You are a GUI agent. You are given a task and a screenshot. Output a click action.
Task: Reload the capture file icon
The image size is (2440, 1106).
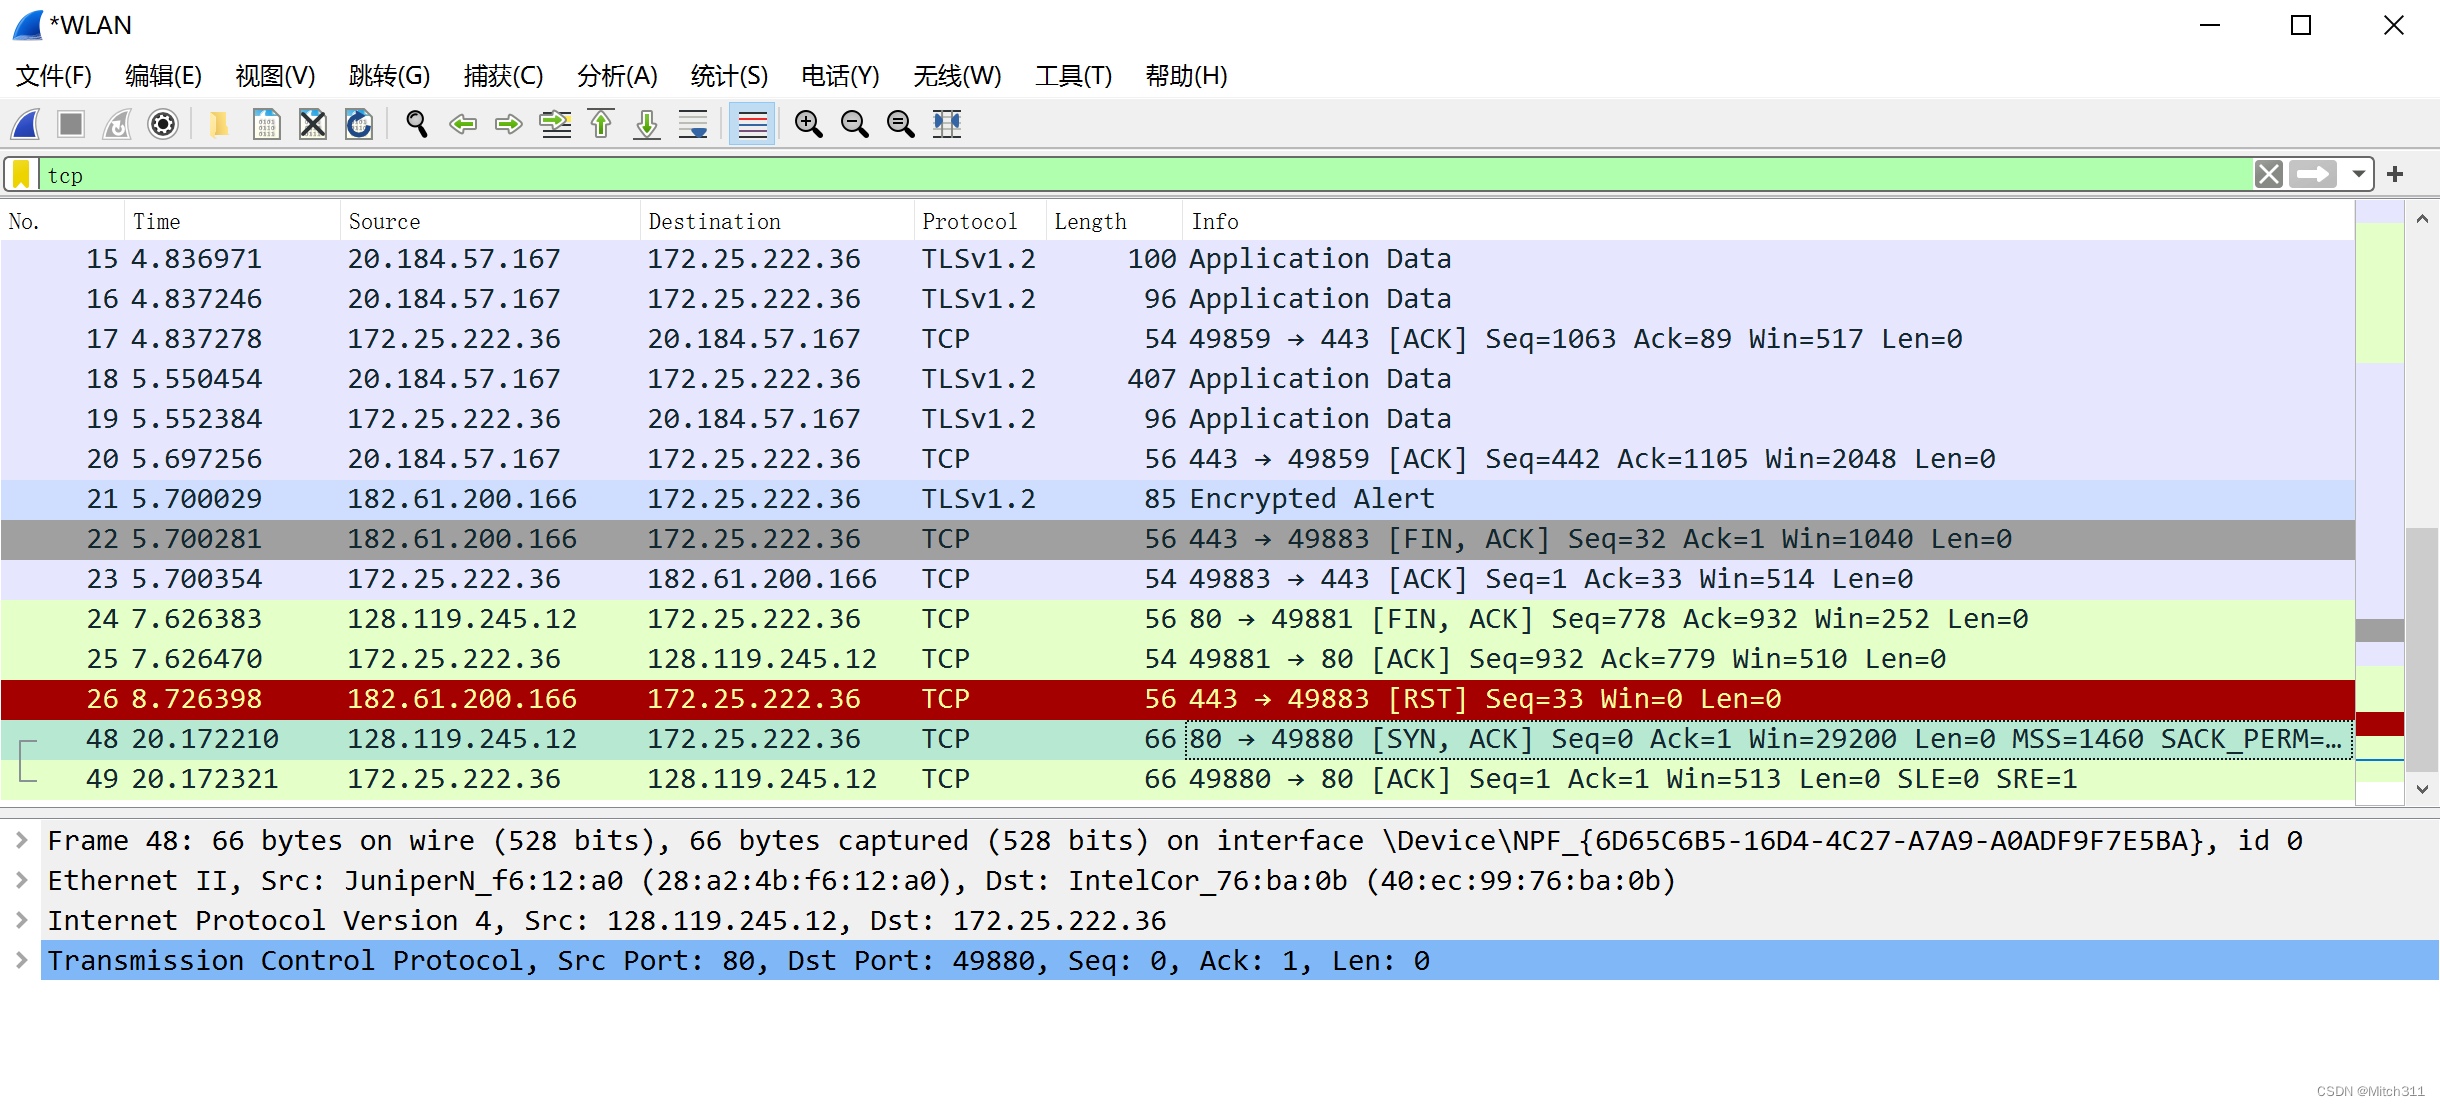point(359,124)
